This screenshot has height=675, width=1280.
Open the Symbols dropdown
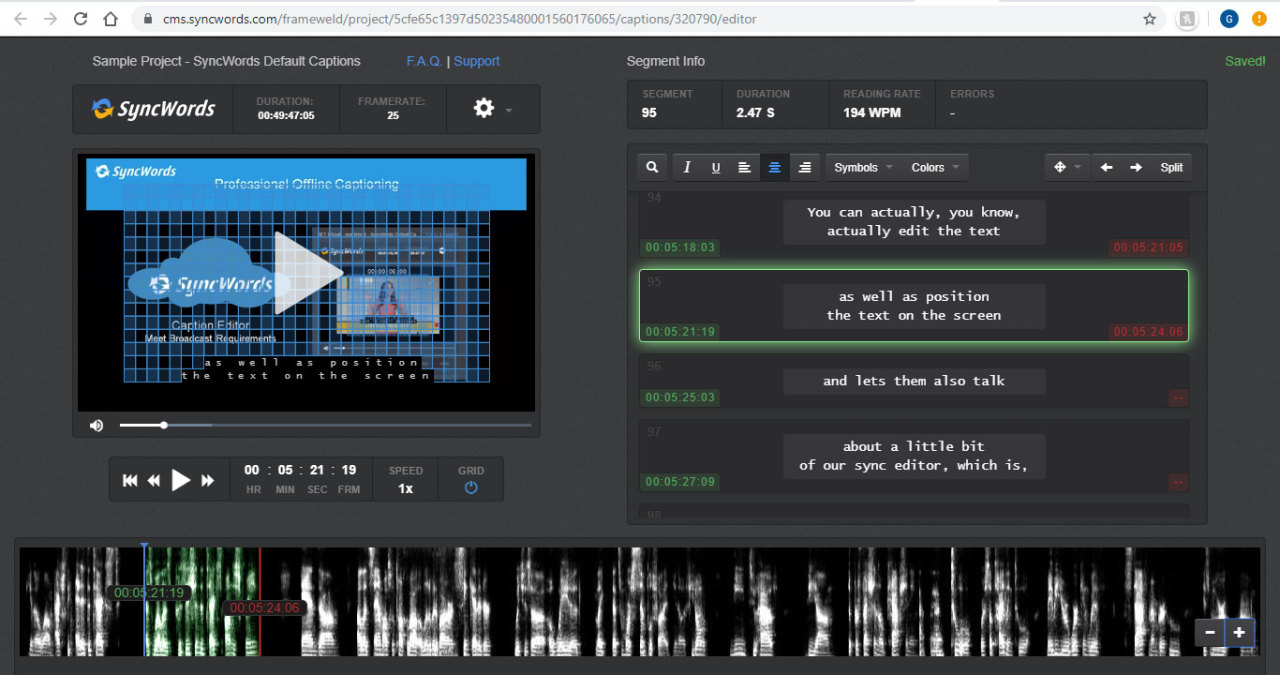click(858, 167)
